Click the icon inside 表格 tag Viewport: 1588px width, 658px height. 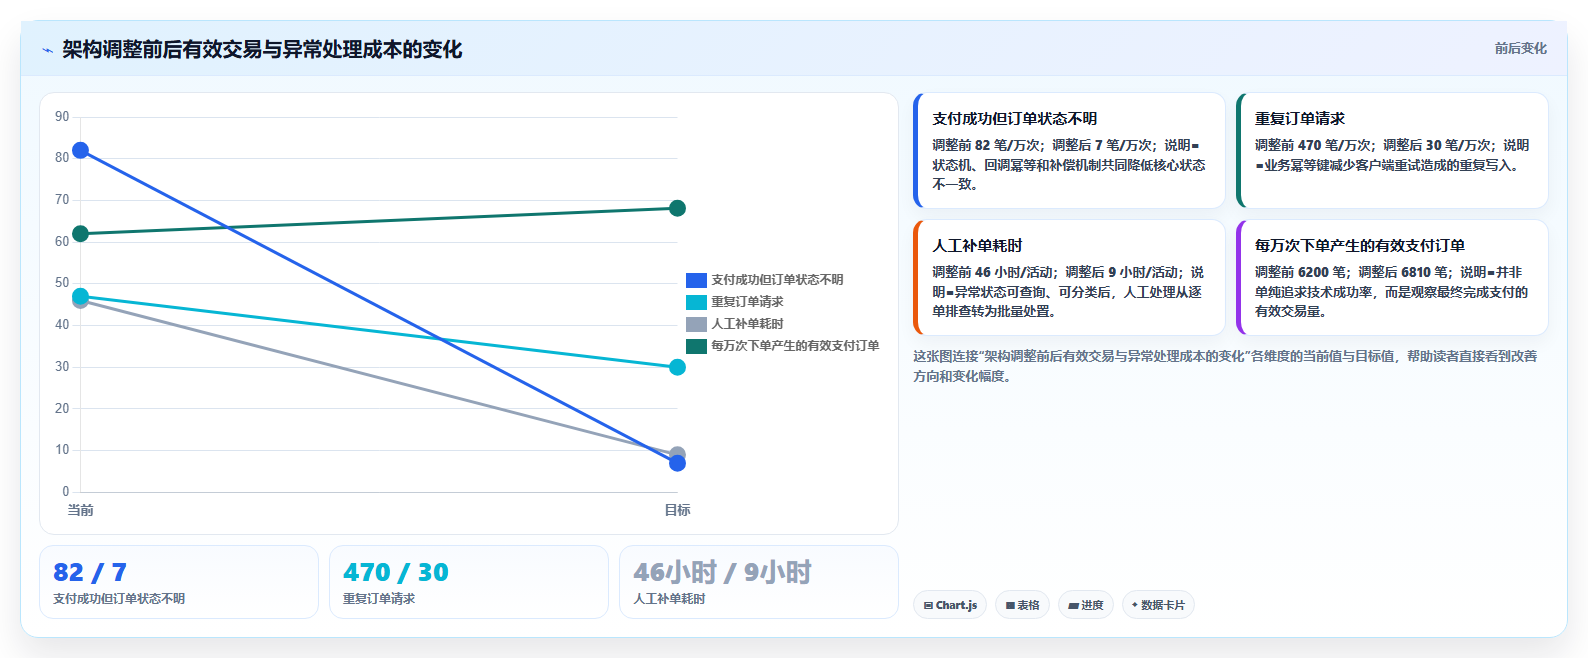coord(1011,606)
